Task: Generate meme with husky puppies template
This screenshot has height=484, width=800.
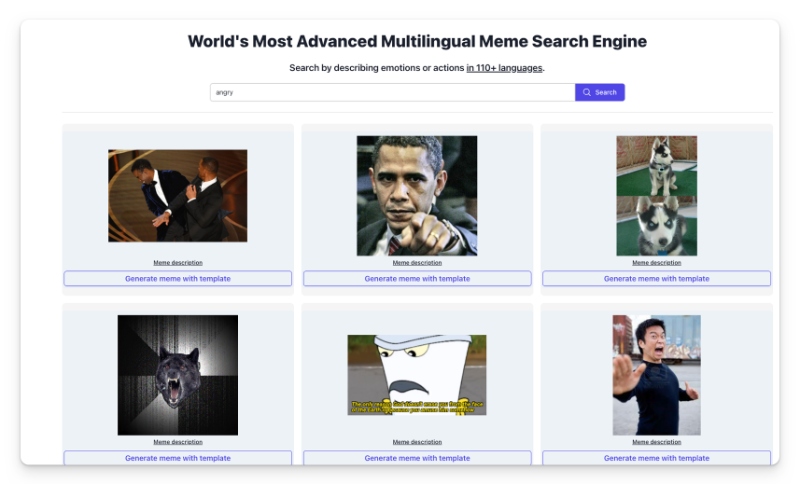Action: 657,278
